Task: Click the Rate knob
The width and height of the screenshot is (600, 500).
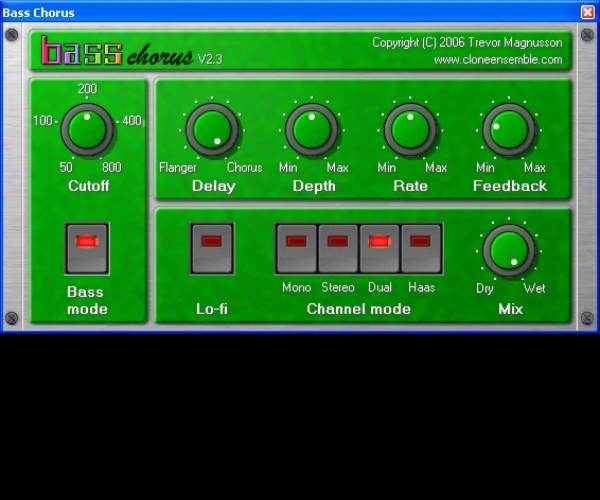Action: click(x=410, y=130)
